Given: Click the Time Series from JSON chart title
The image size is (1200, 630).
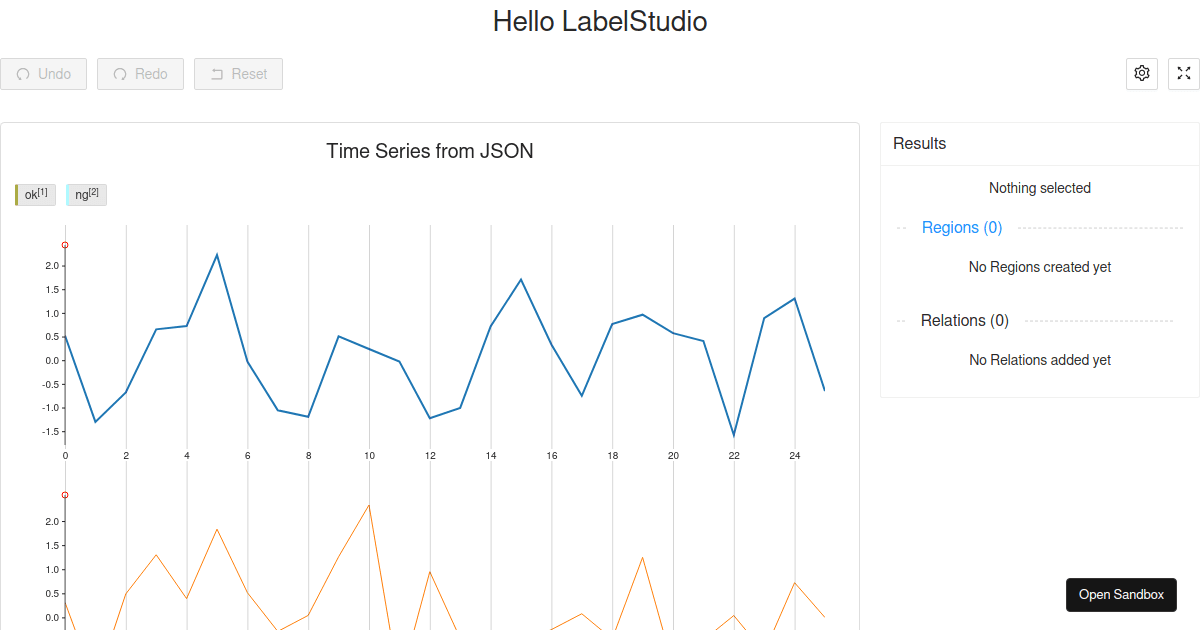Looking at the screenshot, I should coord(430,151).
